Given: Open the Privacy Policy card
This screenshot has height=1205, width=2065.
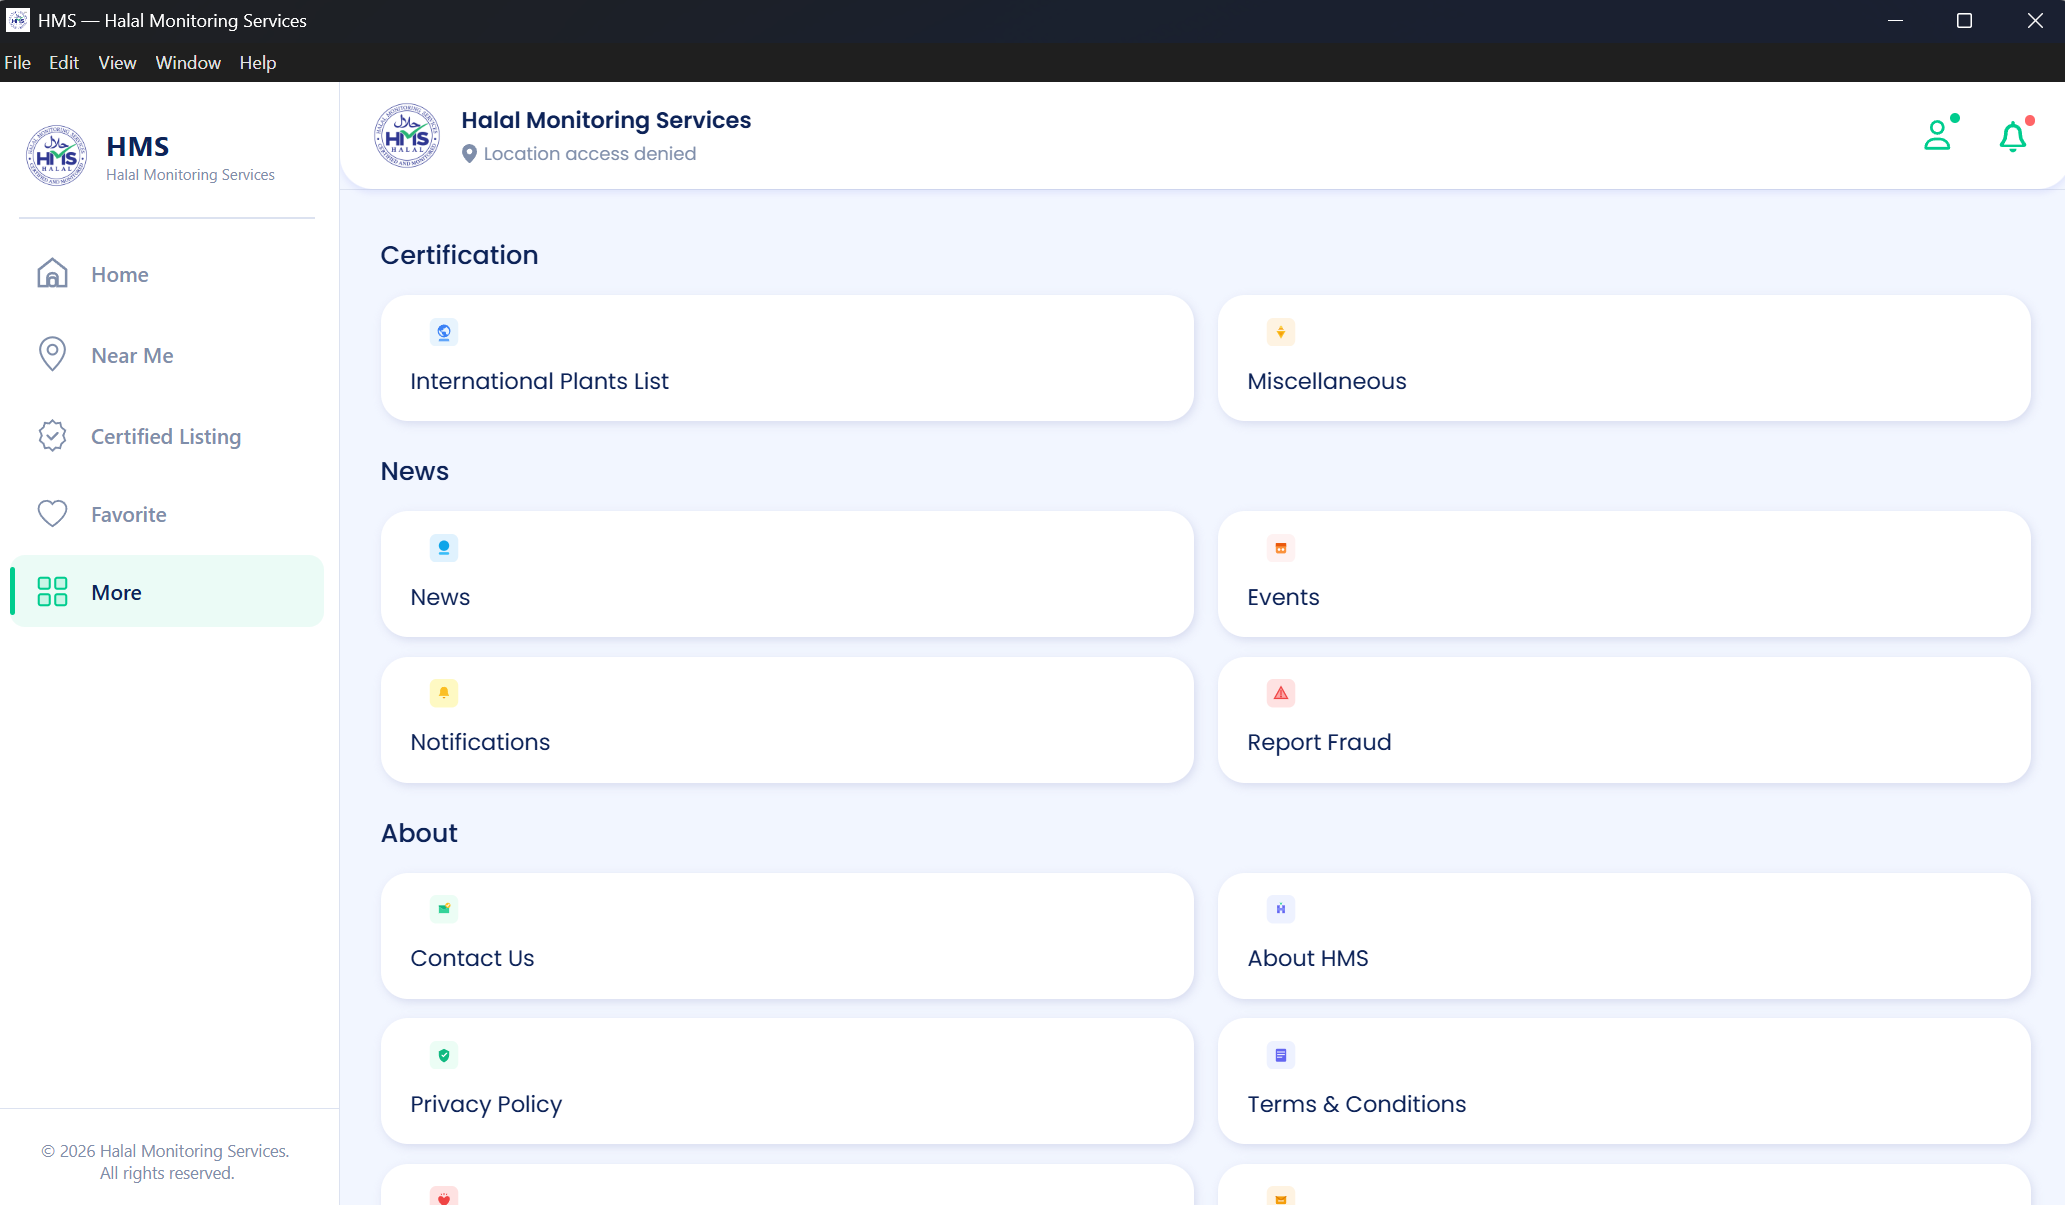Looking at the screenshot, I should [x=787, y=1081].
